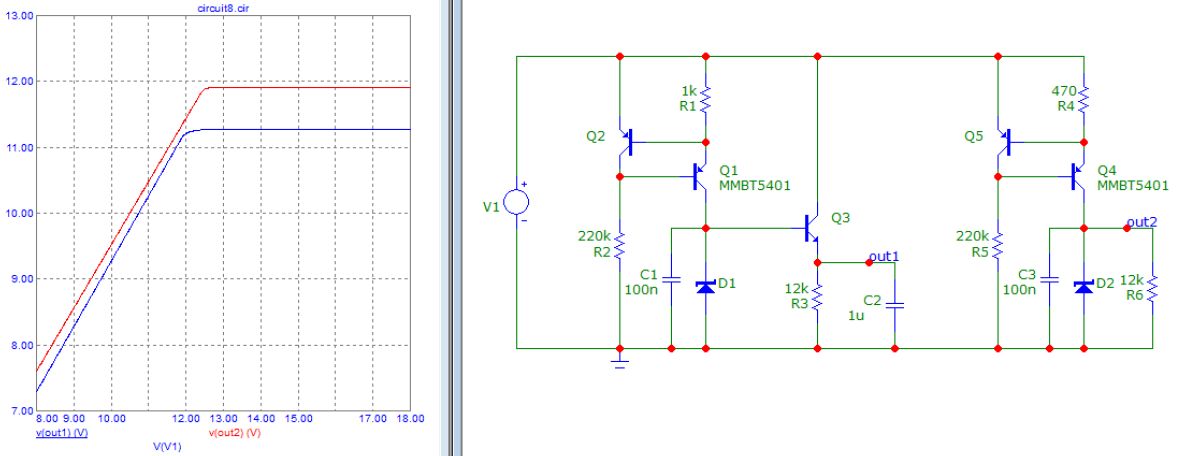
Task: Click the 11.00 y-axis value
Action: [x=19, y=148]
